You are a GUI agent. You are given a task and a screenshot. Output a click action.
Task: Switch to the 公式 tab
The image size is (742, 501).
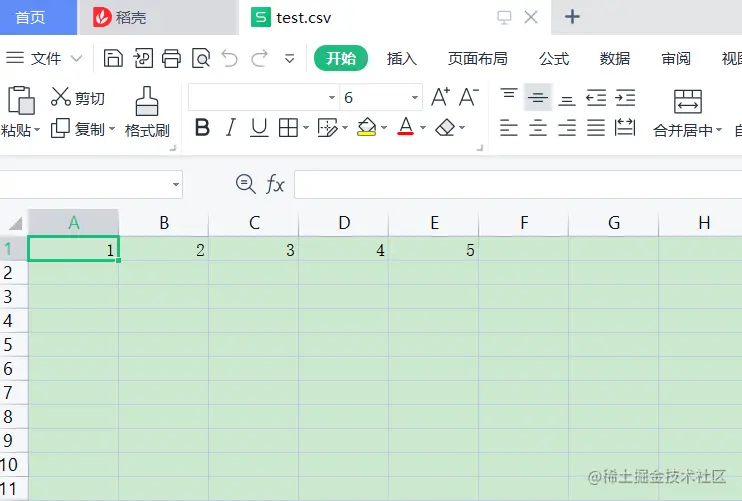[x=554, y=59]
